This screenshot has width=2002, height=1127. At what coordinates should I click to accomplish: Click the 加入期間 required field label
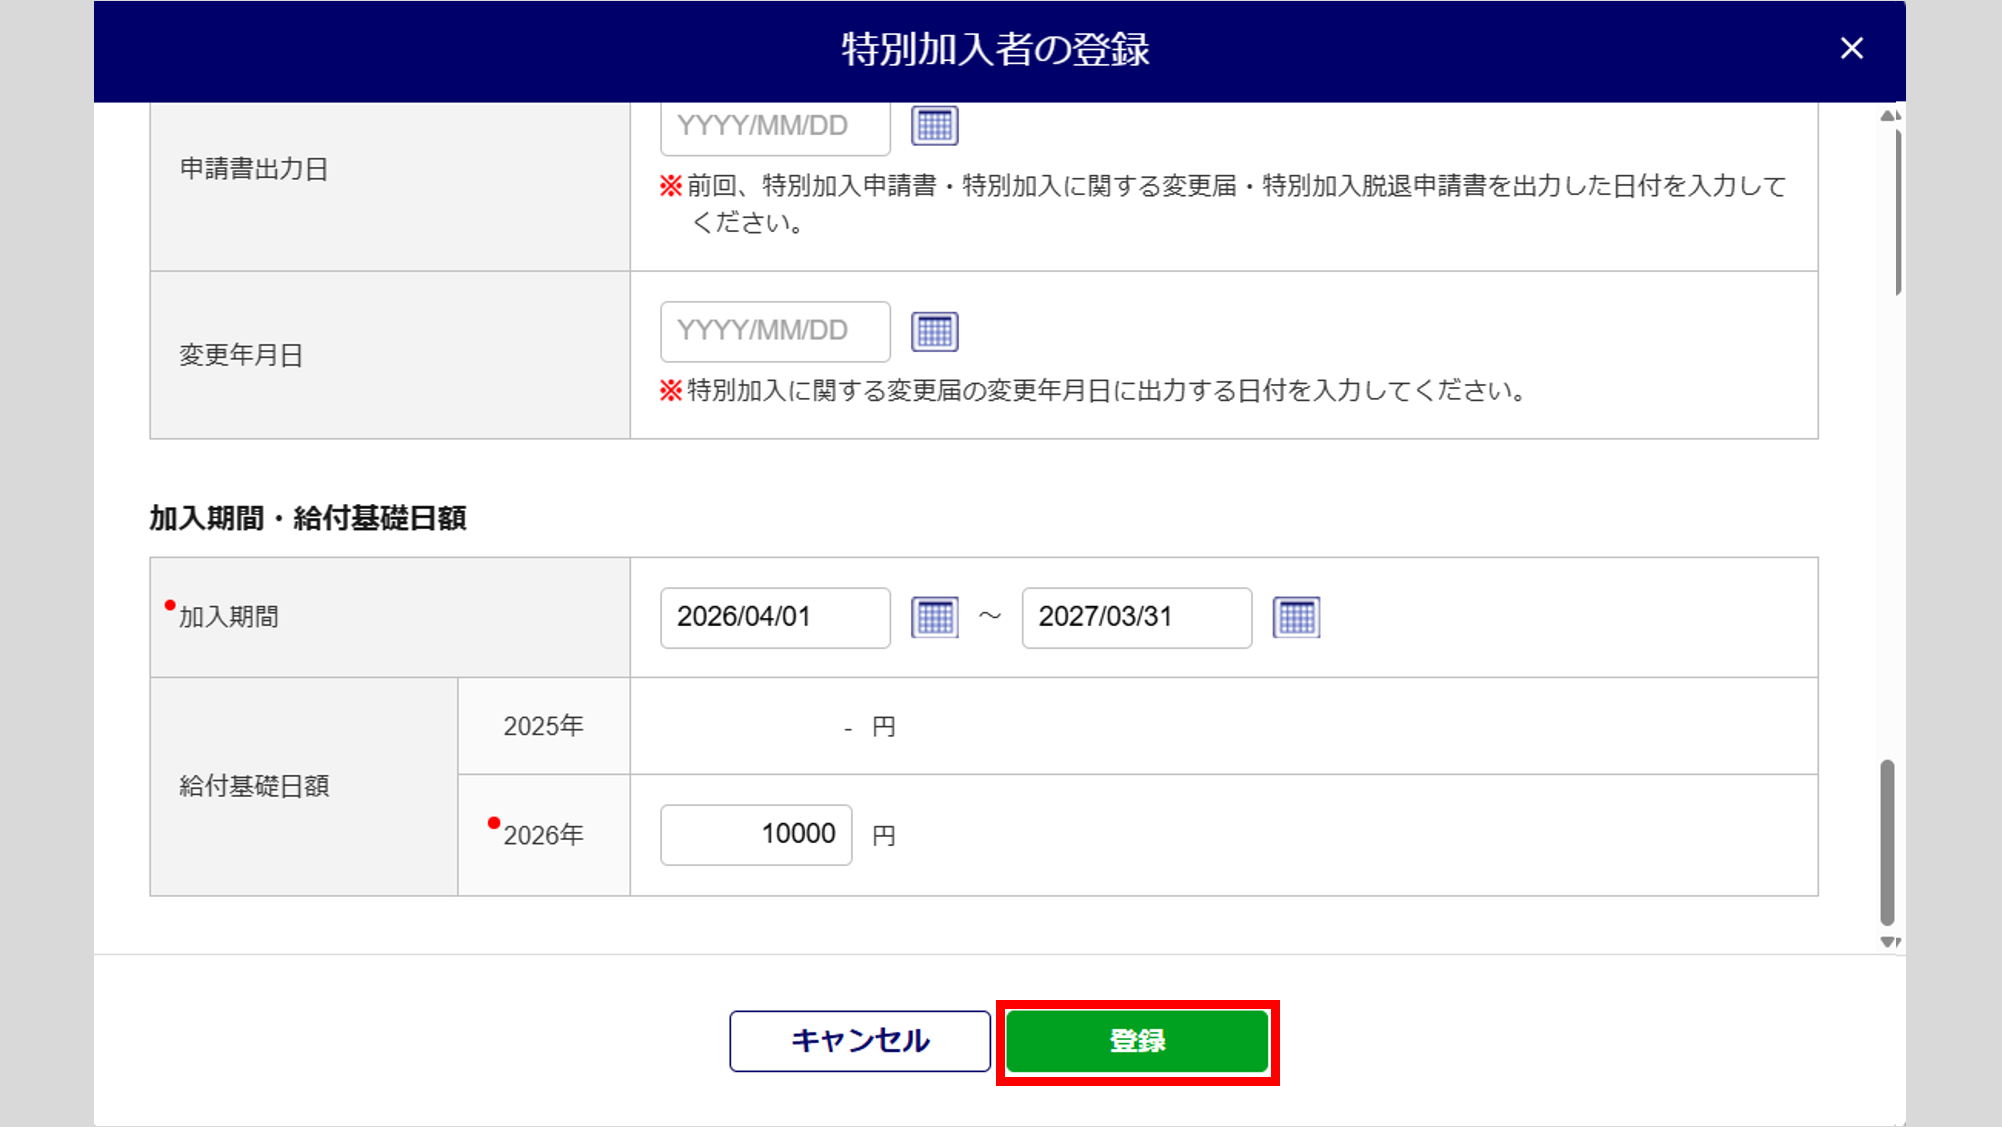[229, 617]
